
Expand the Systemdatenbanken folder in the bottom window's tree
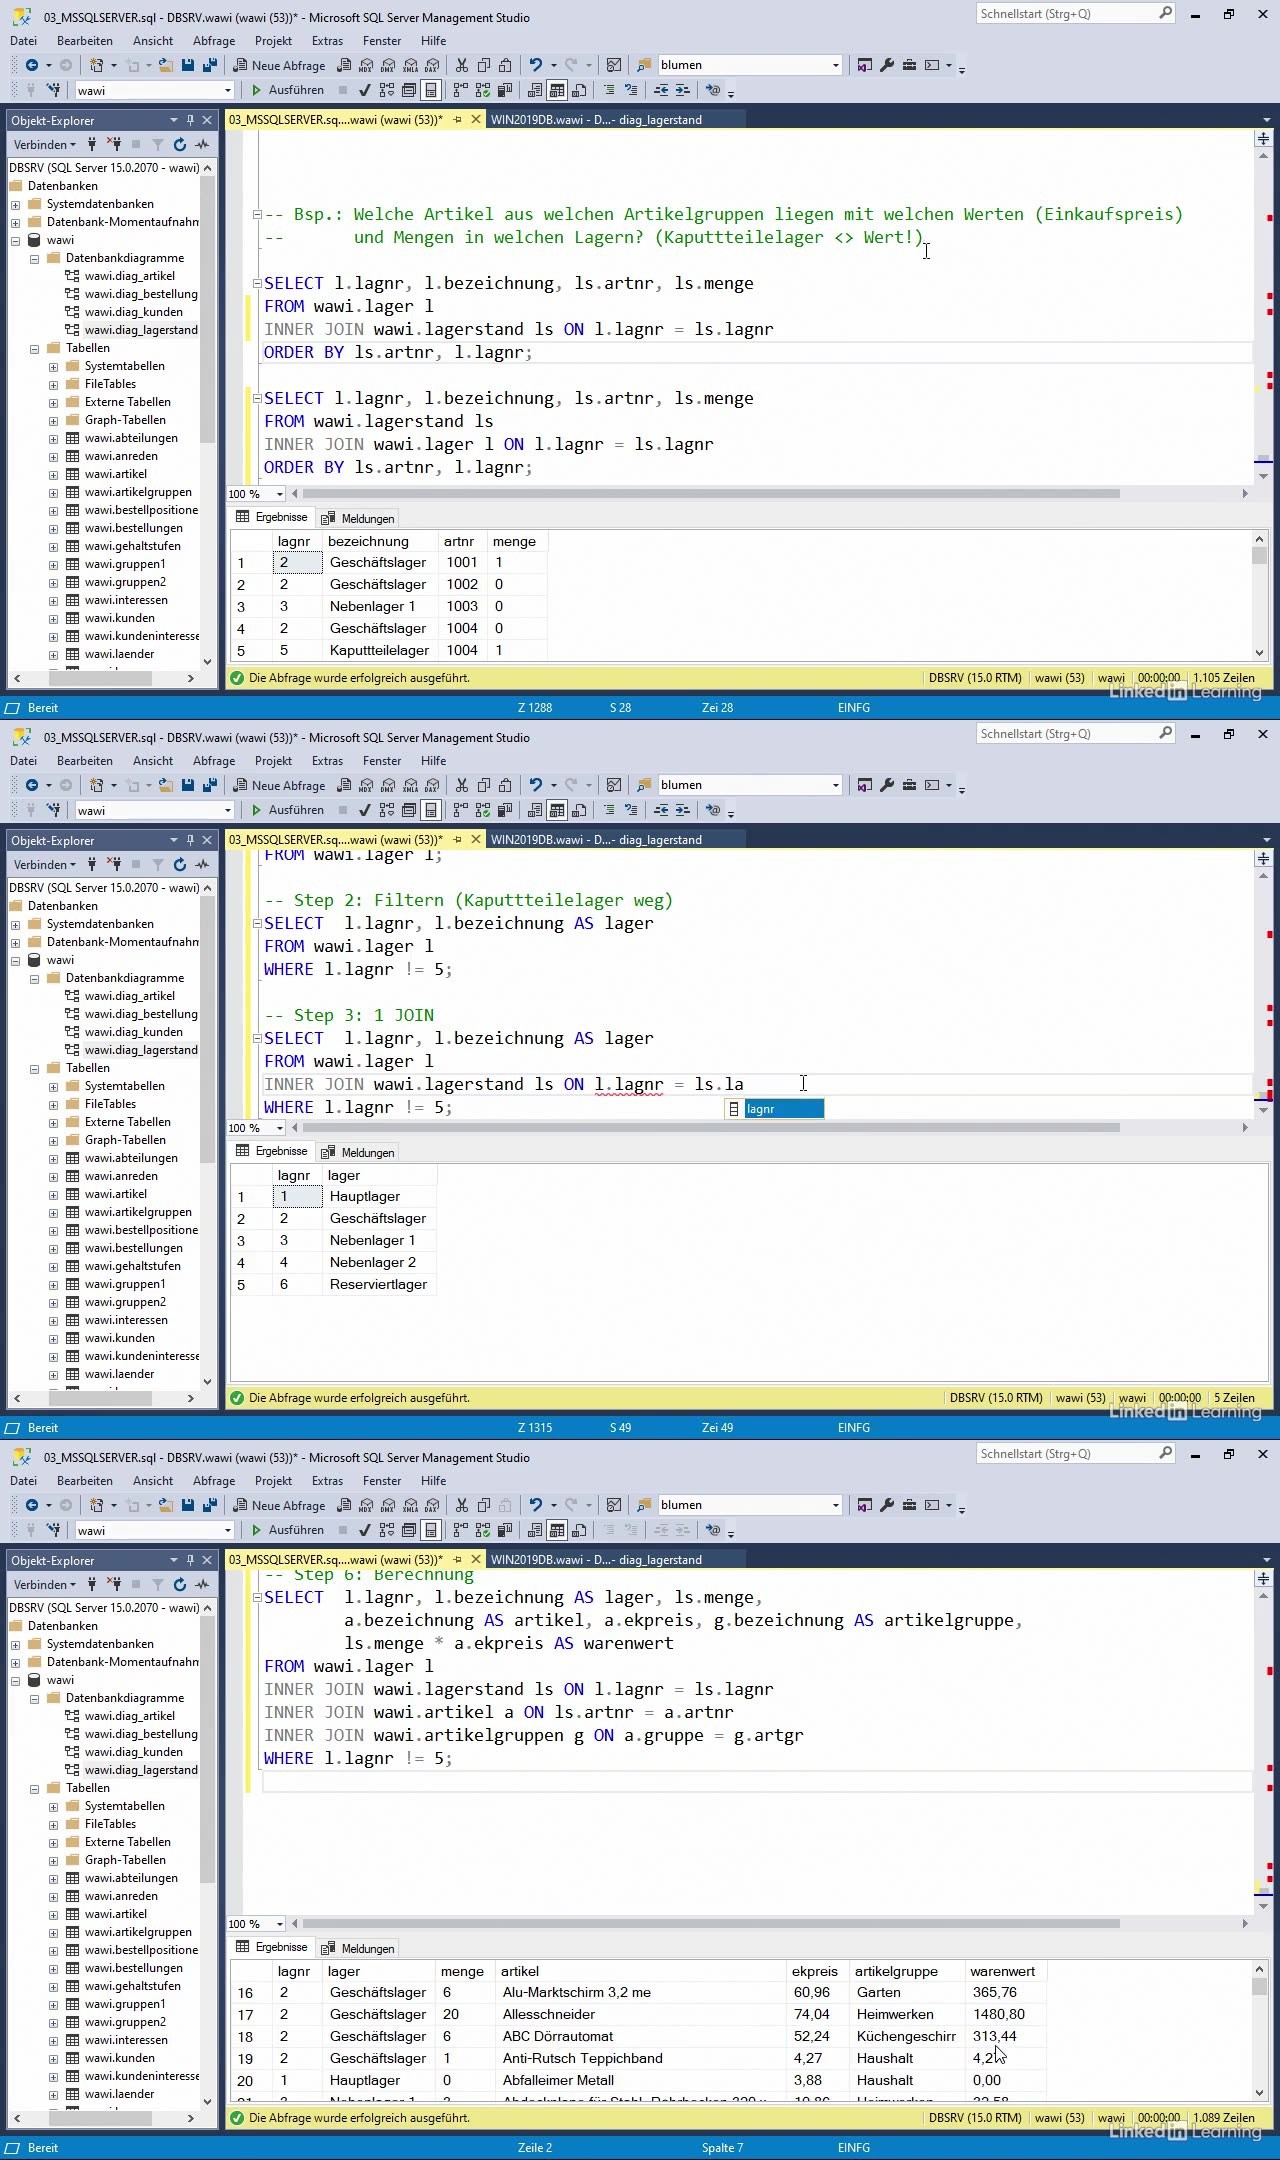(x=15, y=1644)
